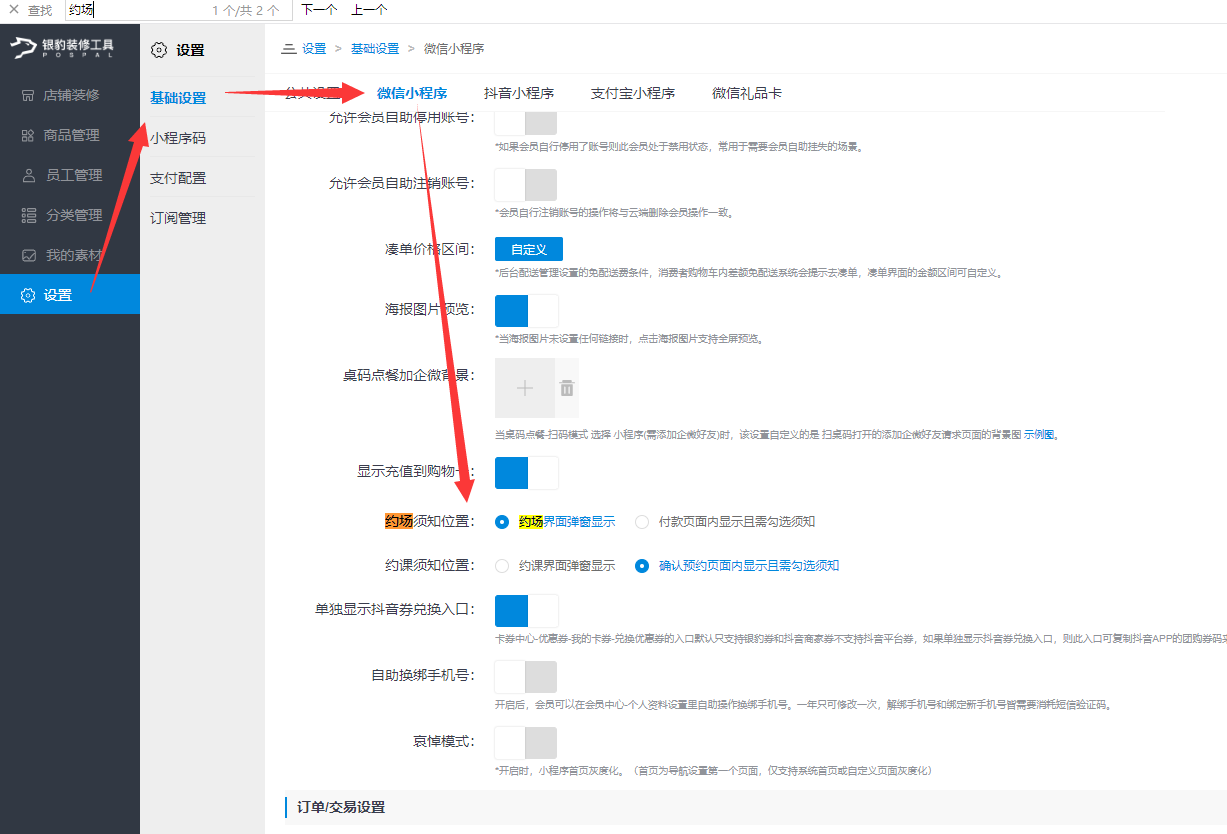
Task: Select 付款页面内显示且需勾选须知 for 约场须知
Action: click(x=642, y=521)
